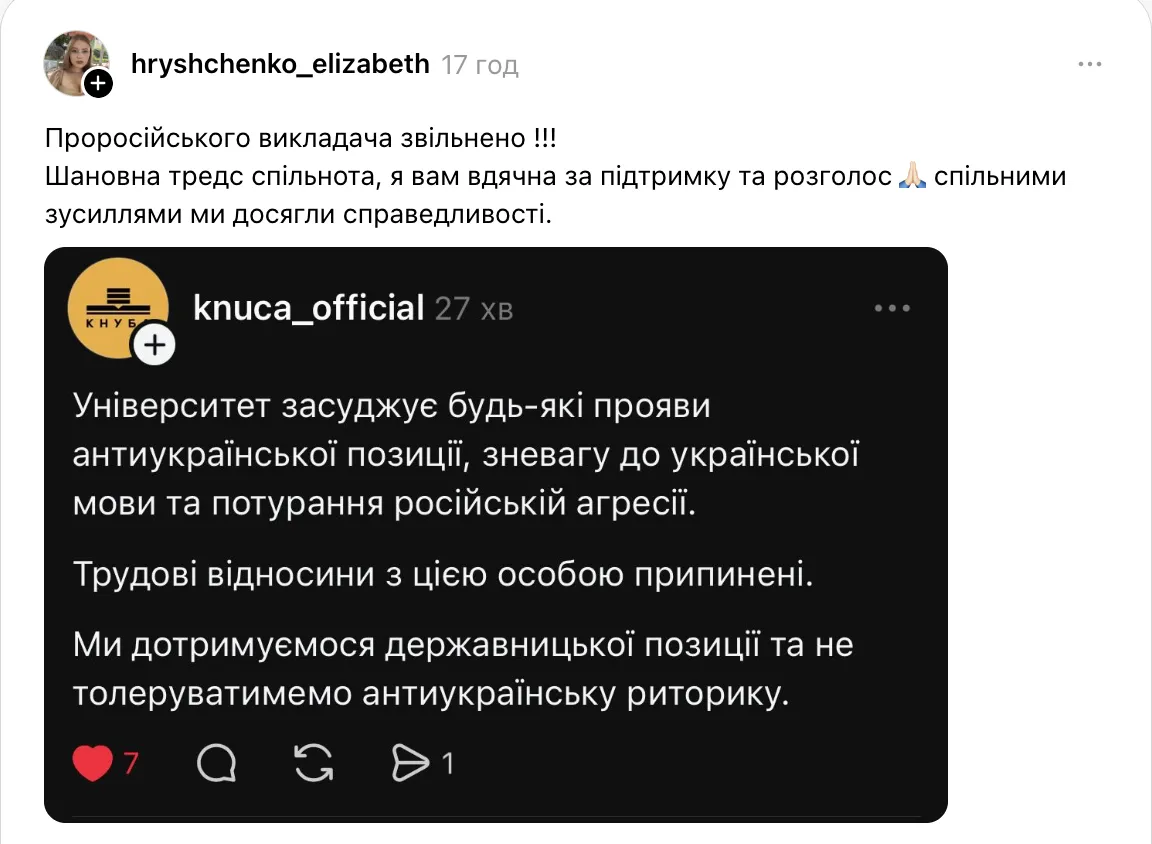
Task: Expand options for the quoted knuca_official post
Action: click(891, 308)
